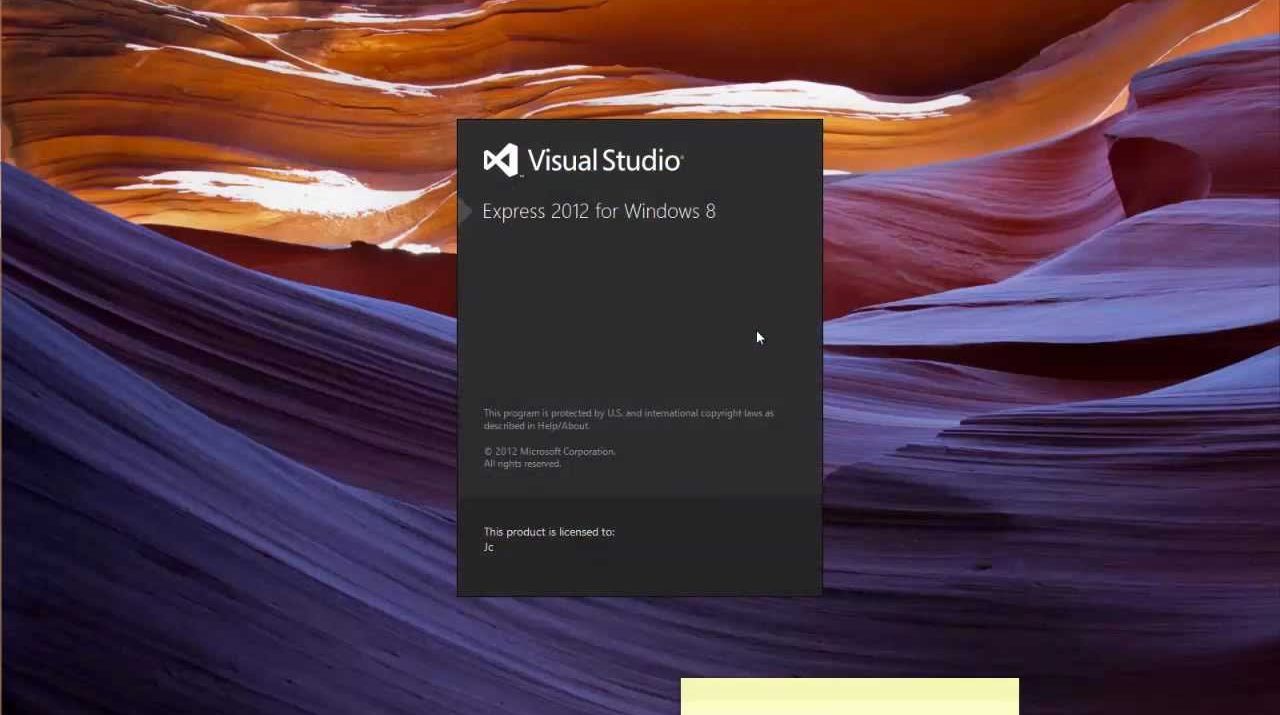Click the pale yellow note box at the bottom

849,696
